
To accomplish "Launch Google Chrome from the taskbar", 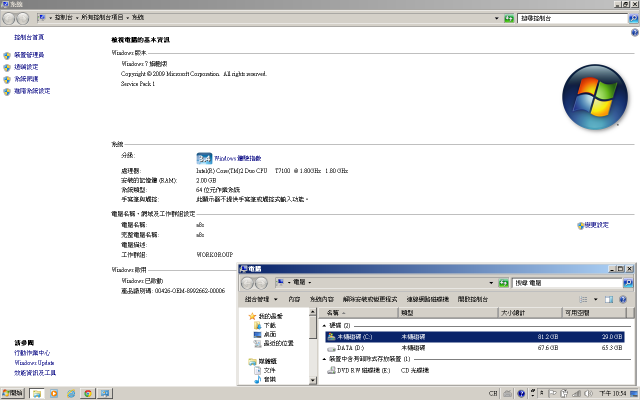I will click(x=88, y=393).
